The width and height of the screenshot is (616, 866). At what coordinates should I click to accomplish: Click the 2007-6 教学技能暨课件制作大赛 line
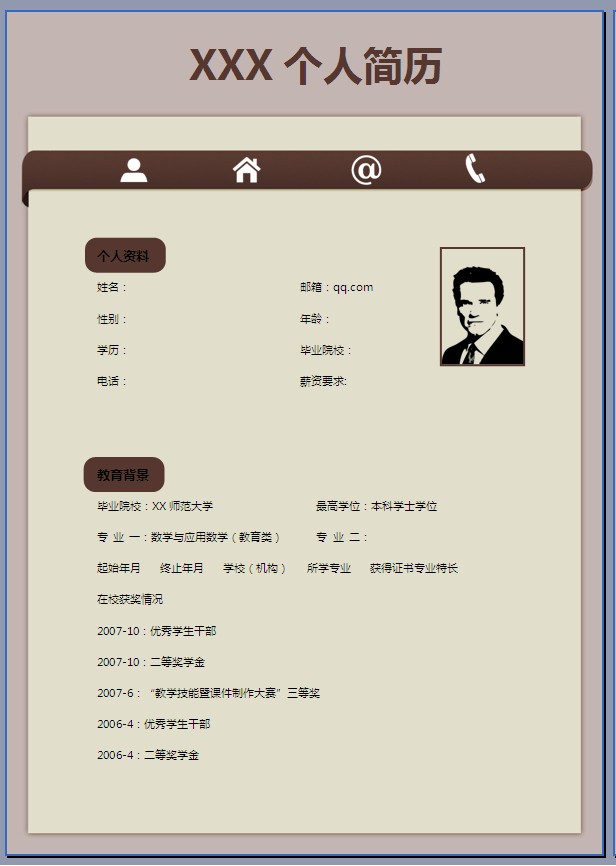pos(208,693)
